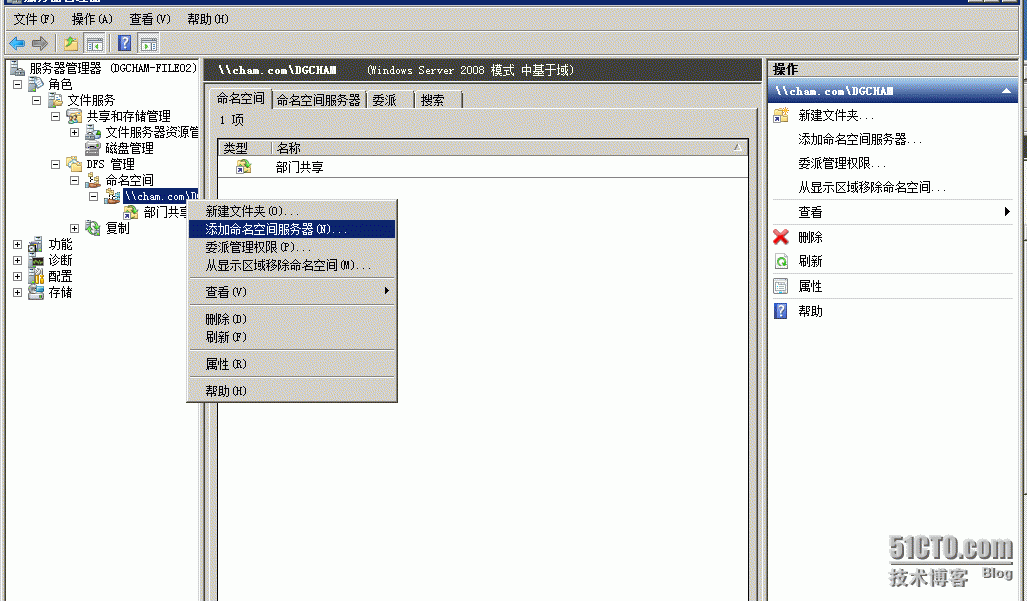Image resolution: width=1027 pixels, height=601 pixels.
Task: Toggle the show/hide action pane icon
Action: tap(149, 44)
